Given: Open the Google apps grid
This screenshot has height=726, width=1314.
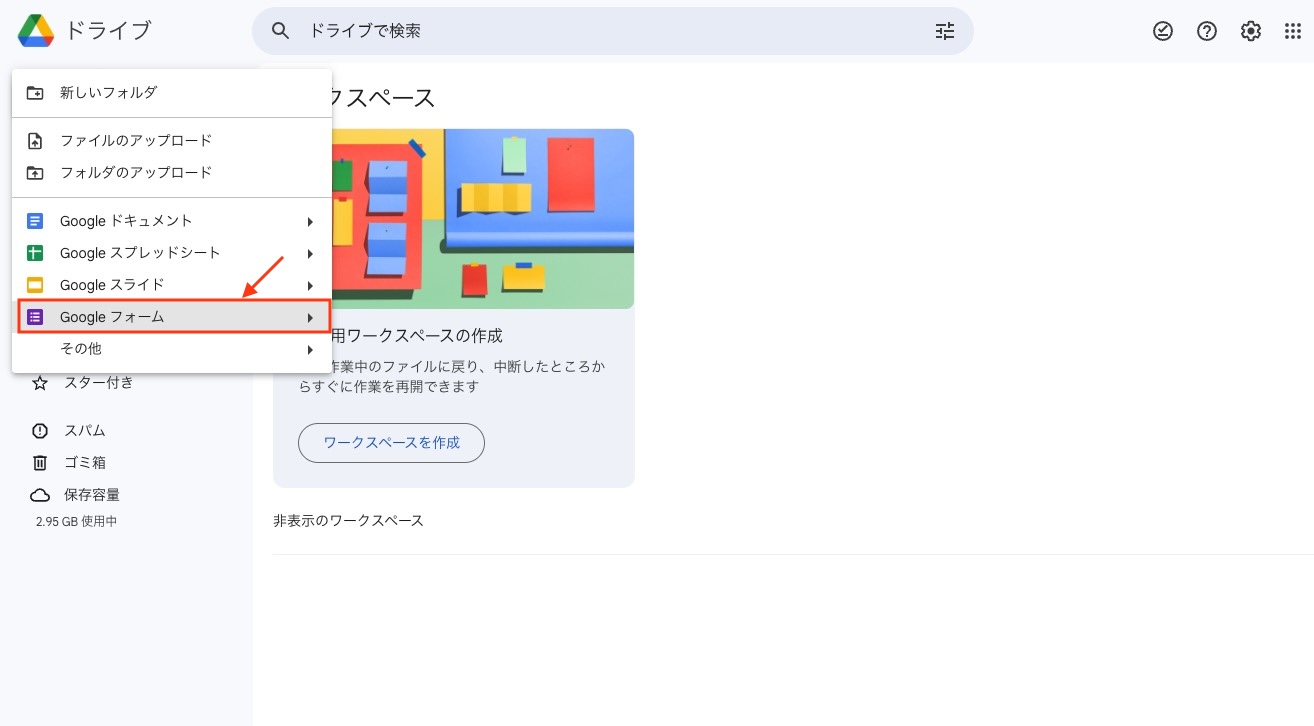Looking at the screenshot, I should tap(1293, 31).
